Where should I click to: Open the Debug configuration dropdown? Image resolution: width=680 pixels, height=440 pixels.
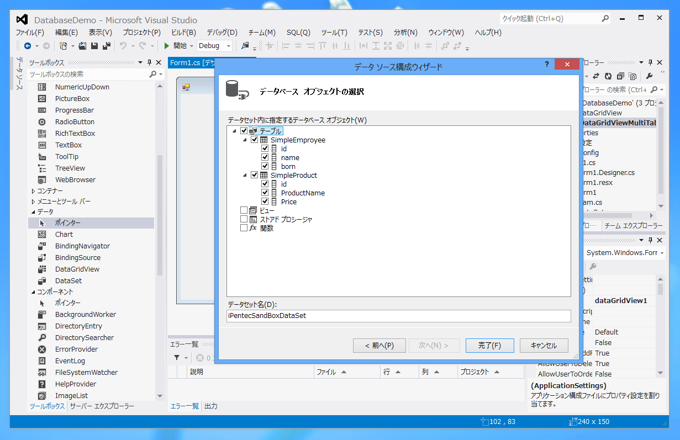click(229, 46)
